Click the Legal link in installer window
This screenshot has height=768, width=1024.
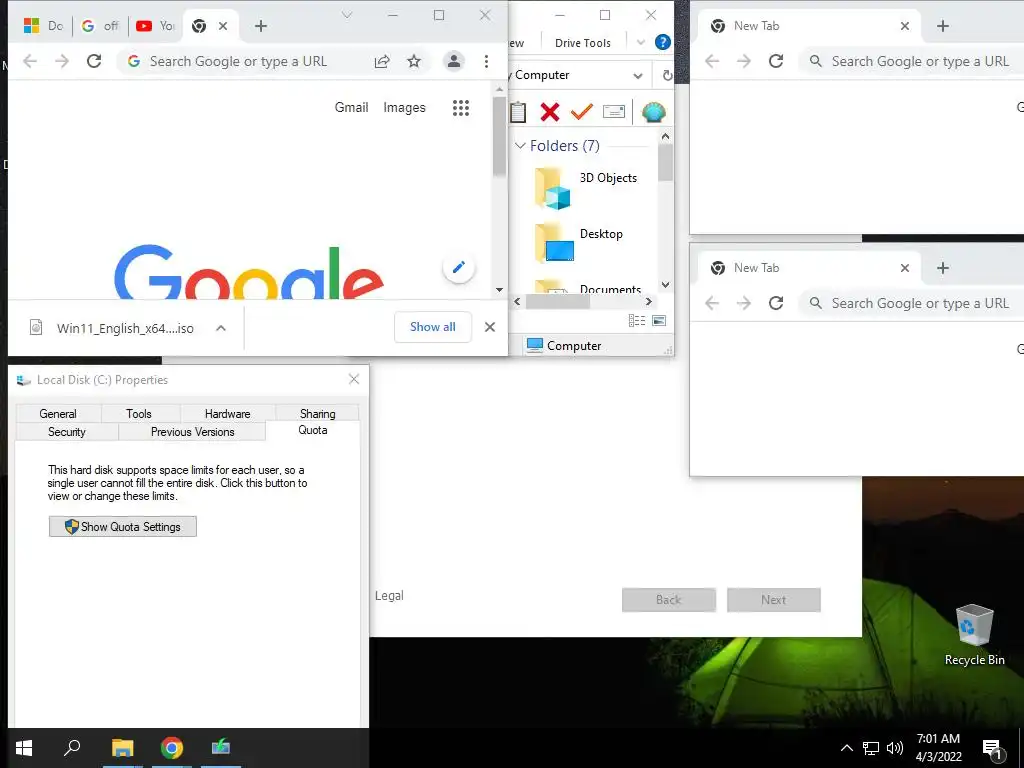389,596
